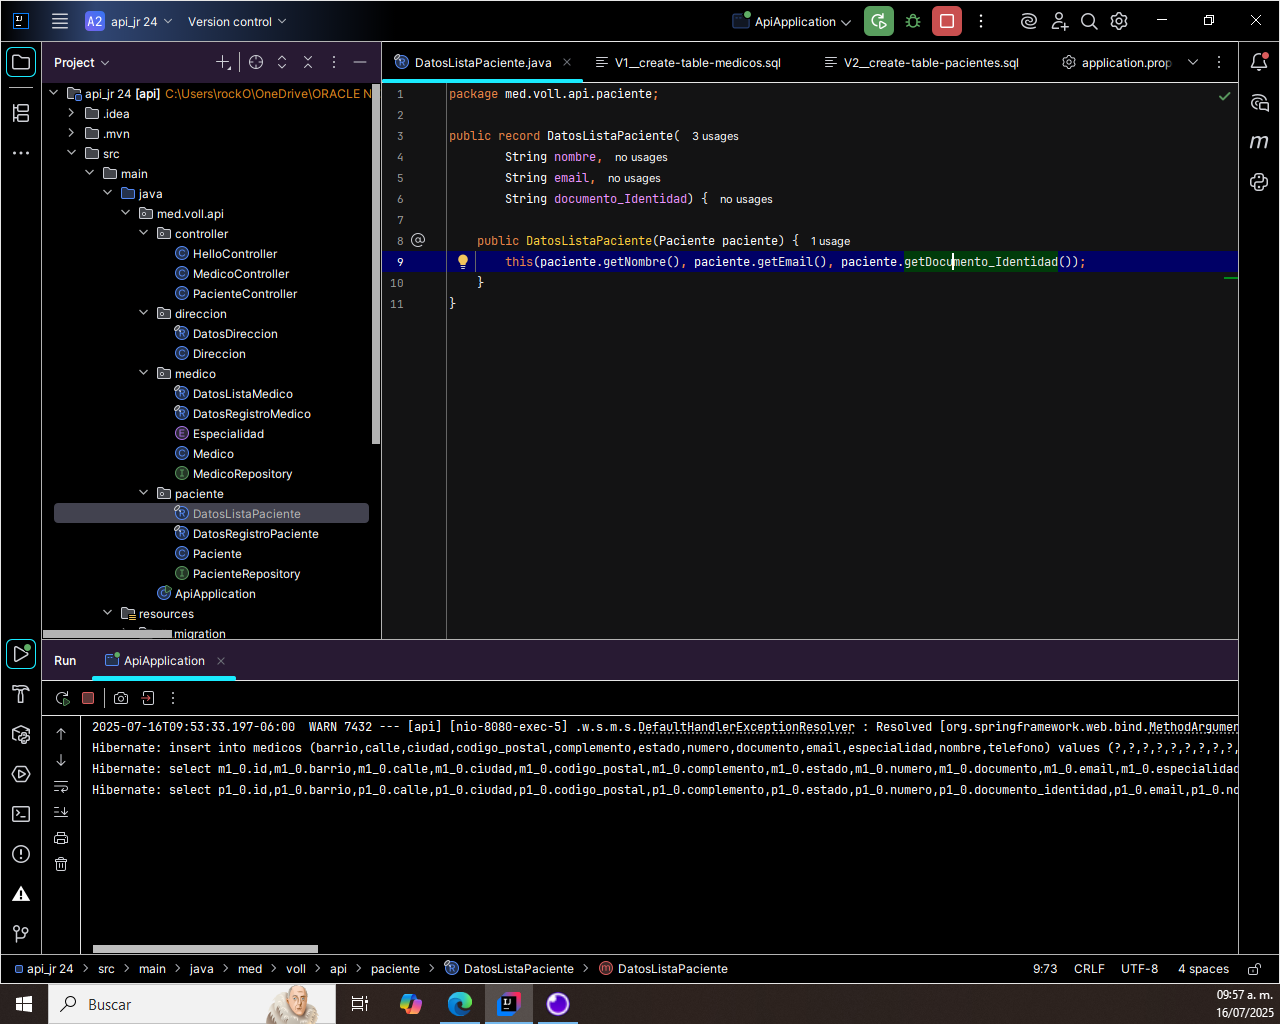Click New File plus icon in Project panel

[x=223, y=62]
